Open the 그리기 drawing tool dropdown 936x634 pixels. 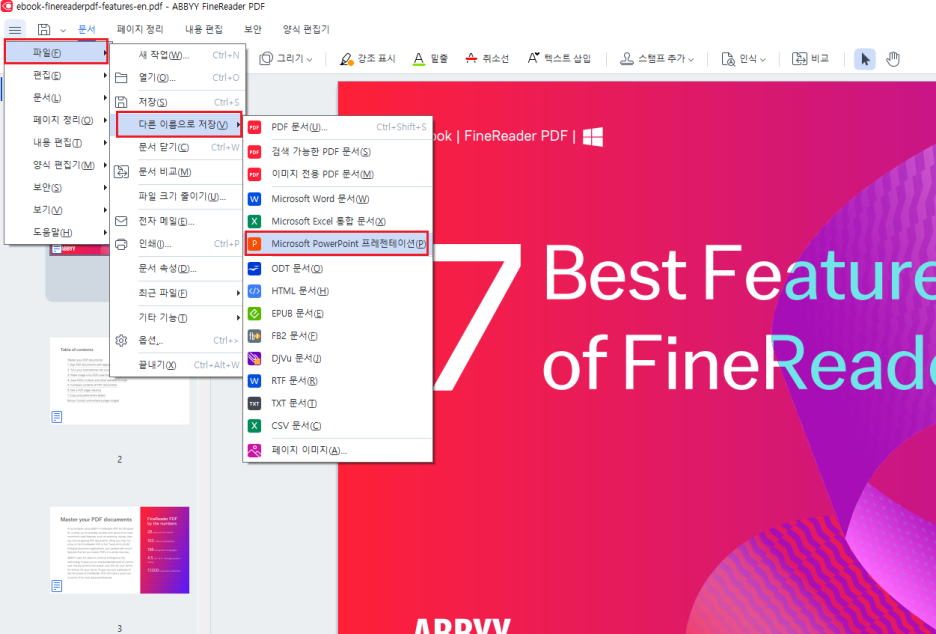point(286,59)
